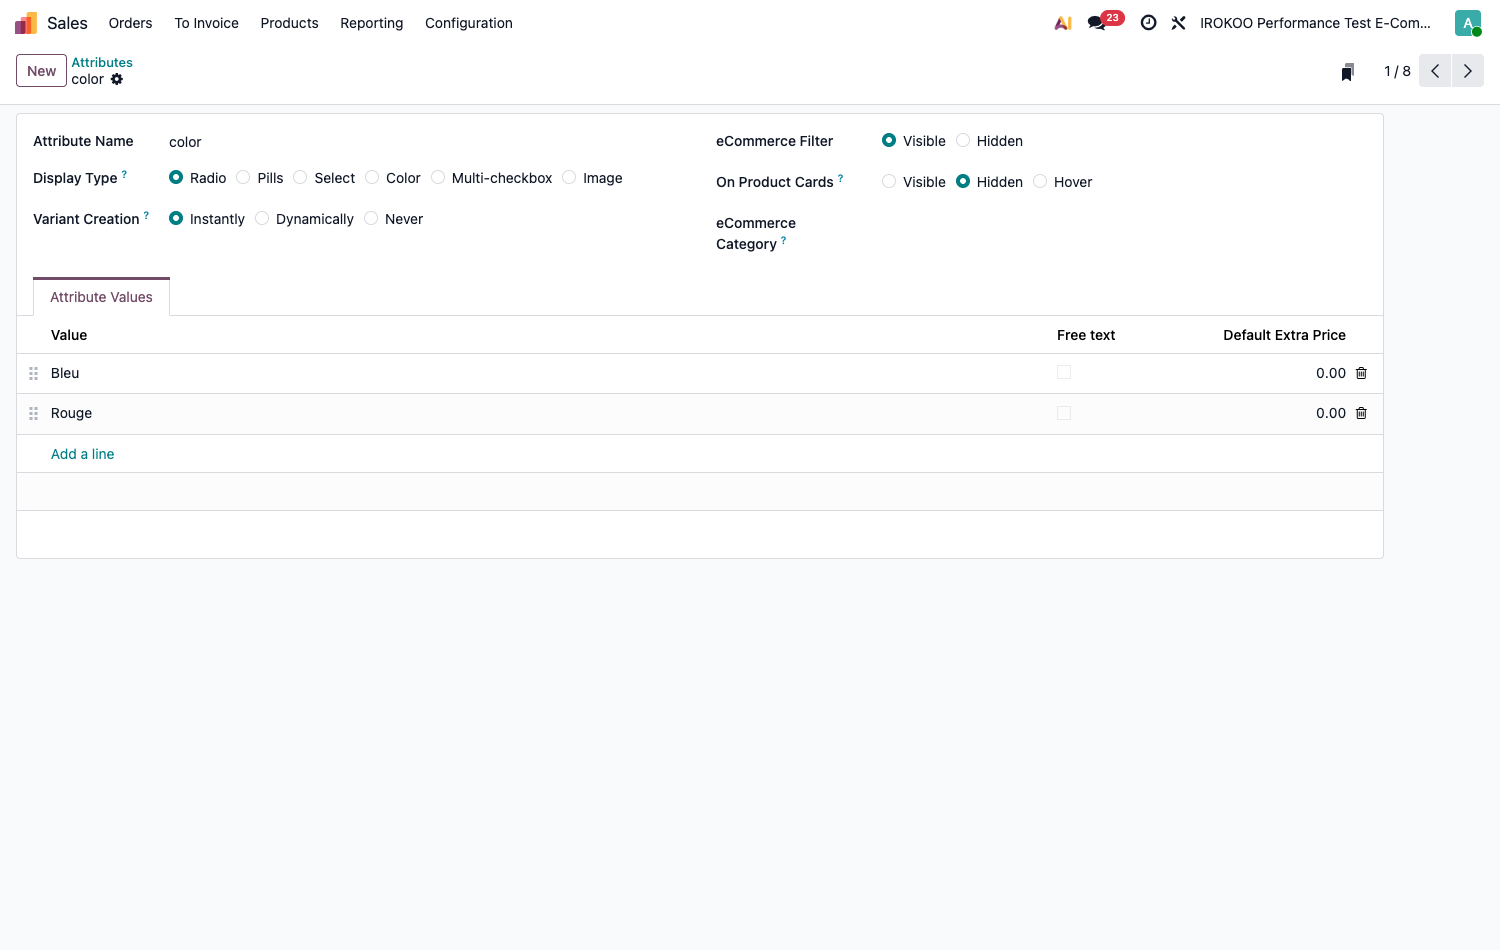The width and height of the screenshot is (1500, 950).
Task: Set variant creation to Never
Action: 371,218
